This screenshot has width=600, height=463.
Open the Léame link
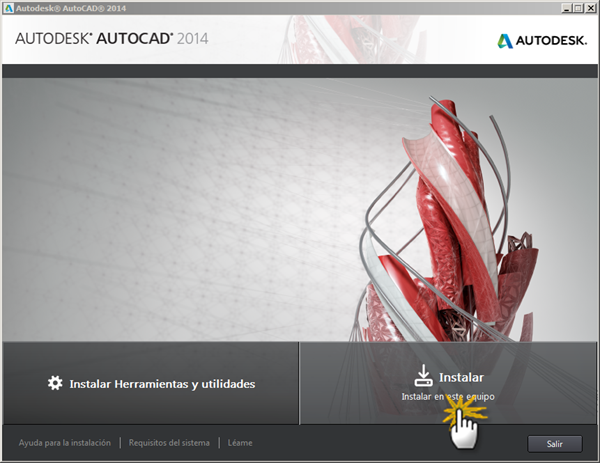click(240, 443)
